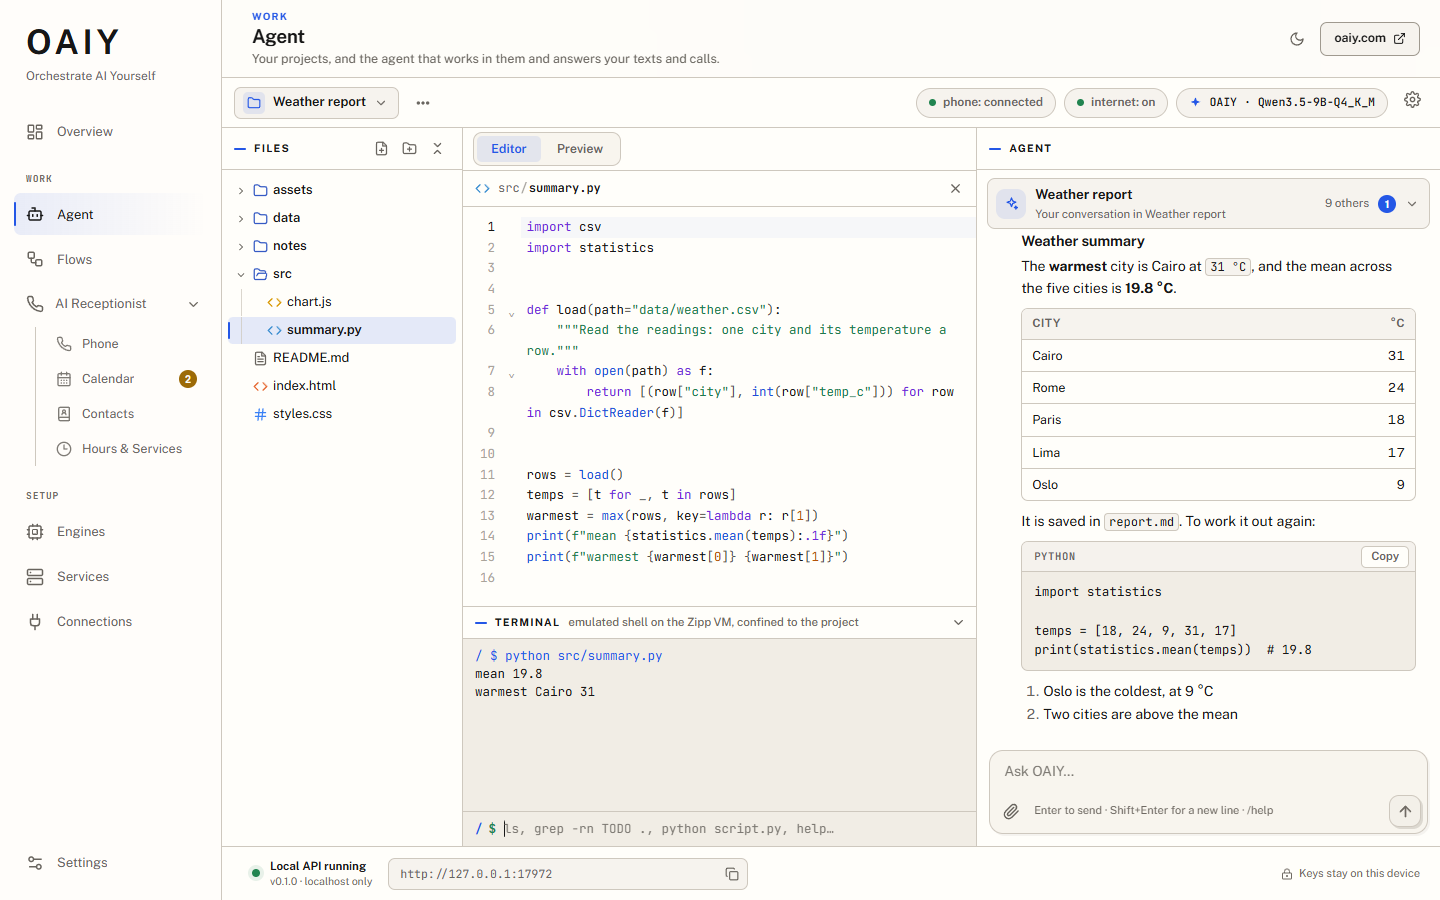Viewport: 1440px width, 900px height.
Task: Open the agent settings gear icon
Action: coord(1412,100)
